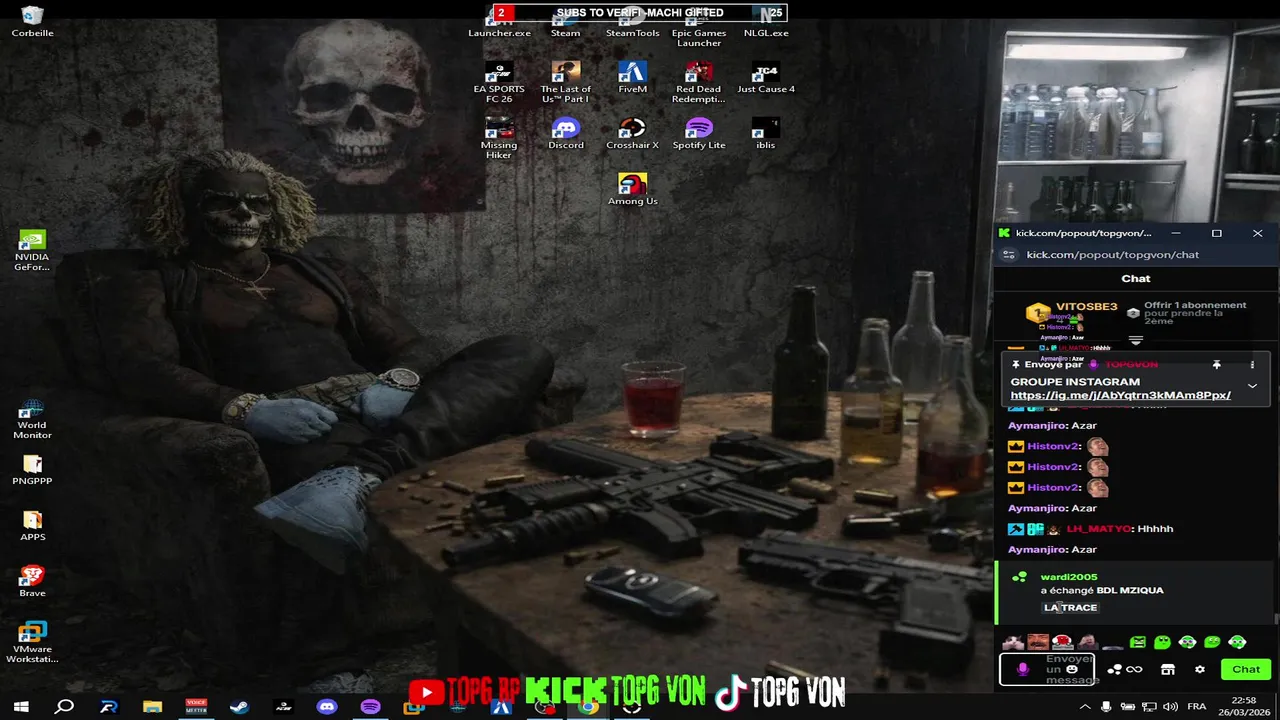Open the NVIDIA GeForce desktop shortcut
The height and width of the screenshot is (720, 1280).
coord(32,251)
